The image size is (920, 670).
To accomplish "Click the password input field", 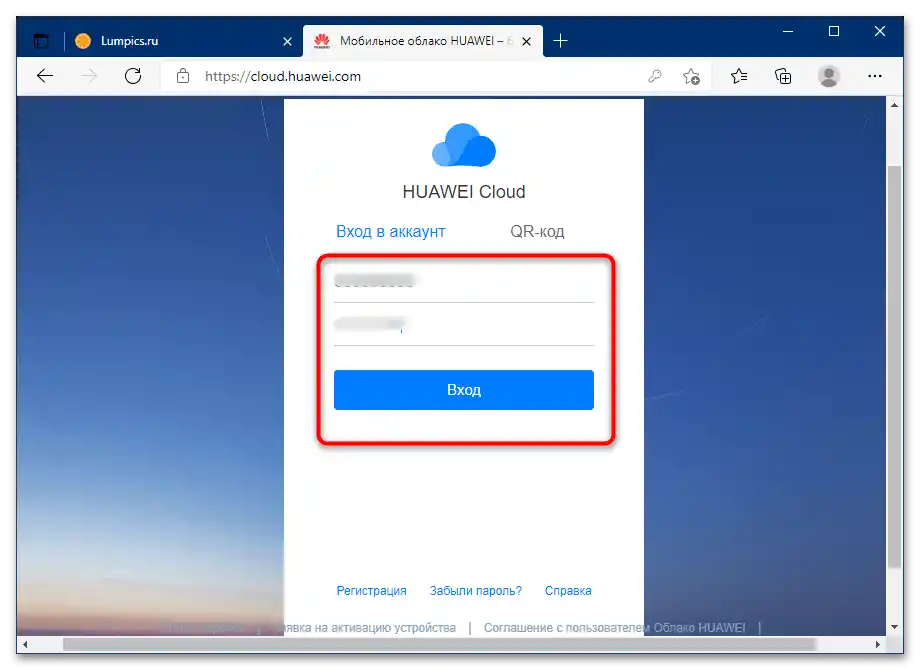I will pos(464,326).
